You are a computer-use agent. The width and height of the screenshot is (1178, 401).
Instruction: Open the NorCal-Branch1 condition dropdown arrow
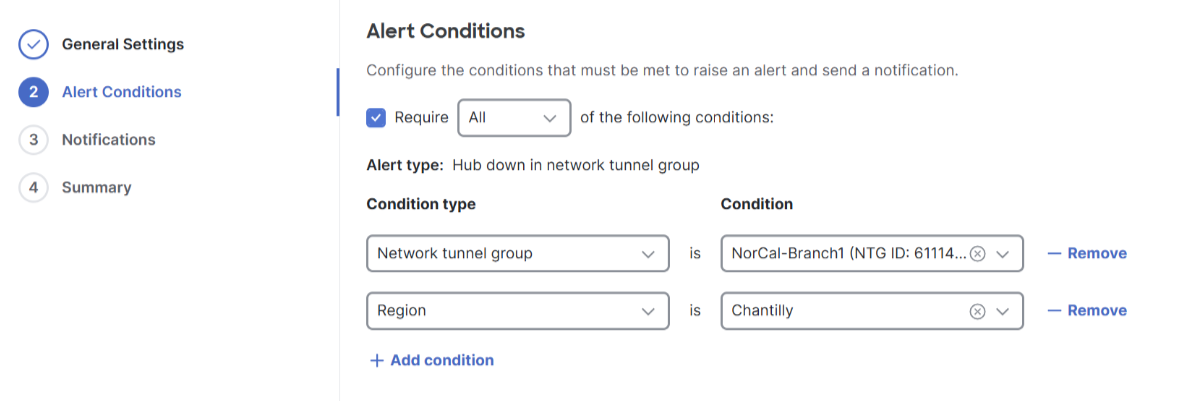1002,254
